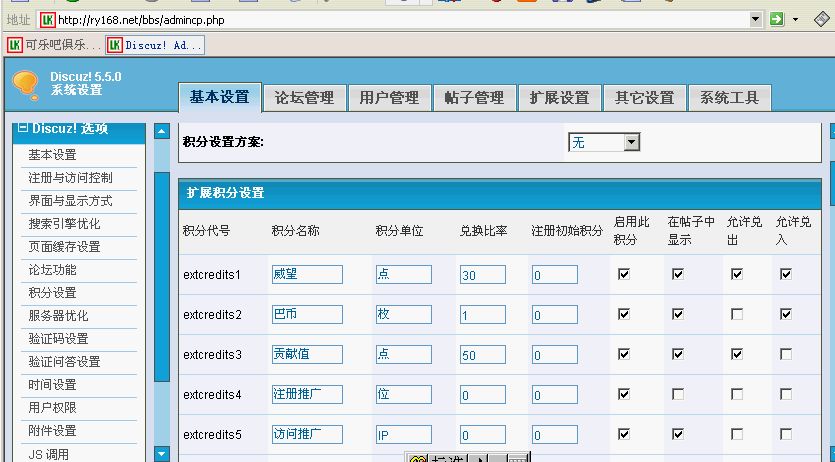Open the 用户管理 tab
The height and width of the screenshot is (462, 835).
(x=389, y=98)
